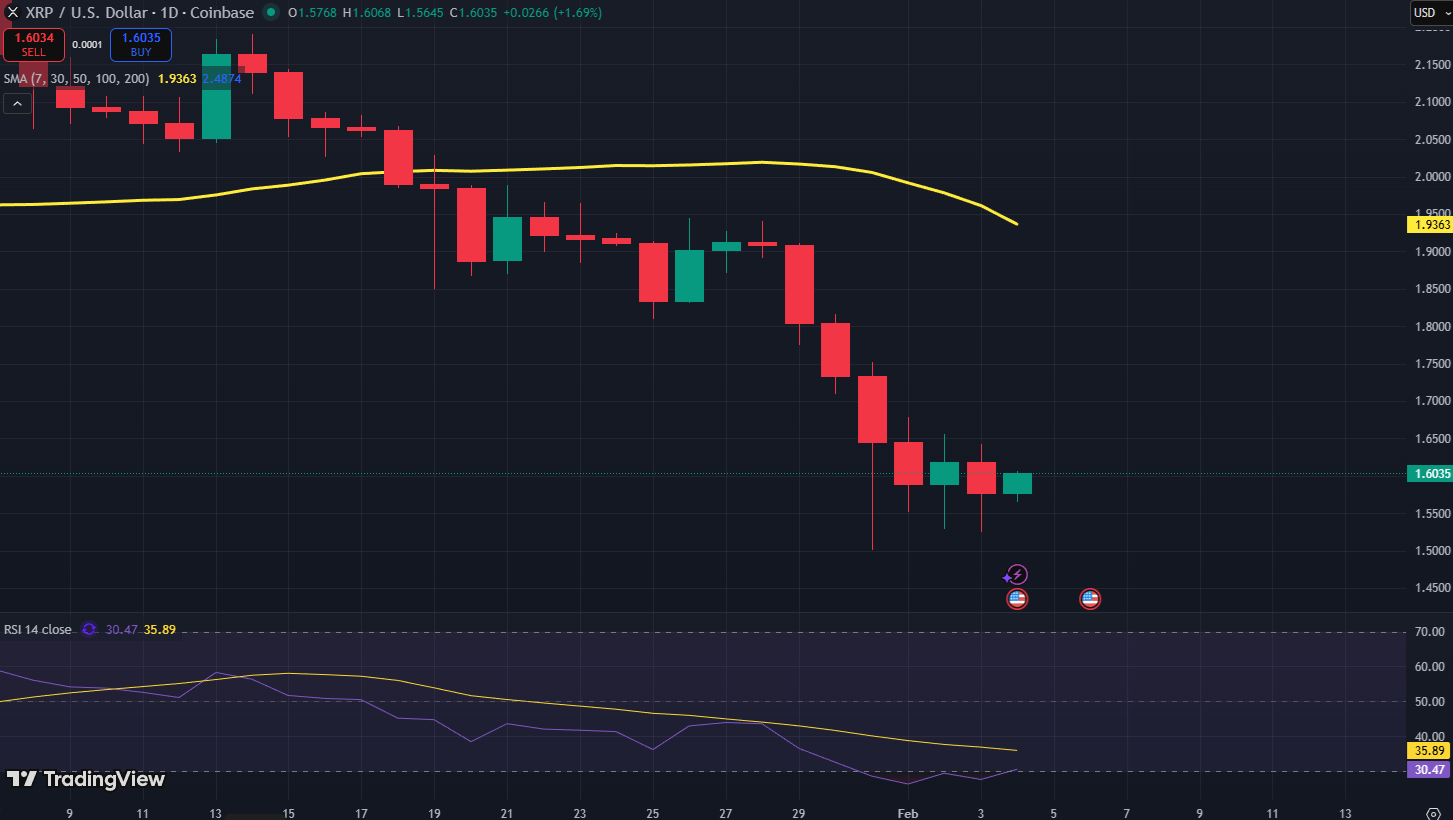Open the US flag event marker dated Feb 4
Screen dimensions: 1453x820
1016,599
